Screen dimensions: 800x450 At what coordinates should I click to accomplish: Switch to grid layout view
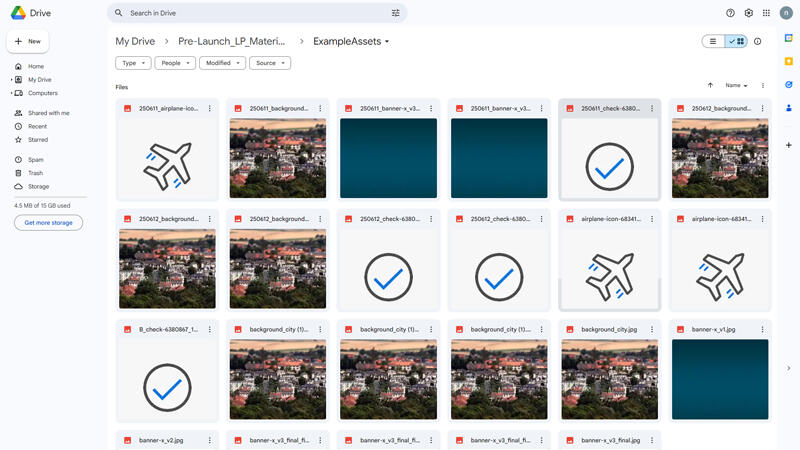coord(736,41)
